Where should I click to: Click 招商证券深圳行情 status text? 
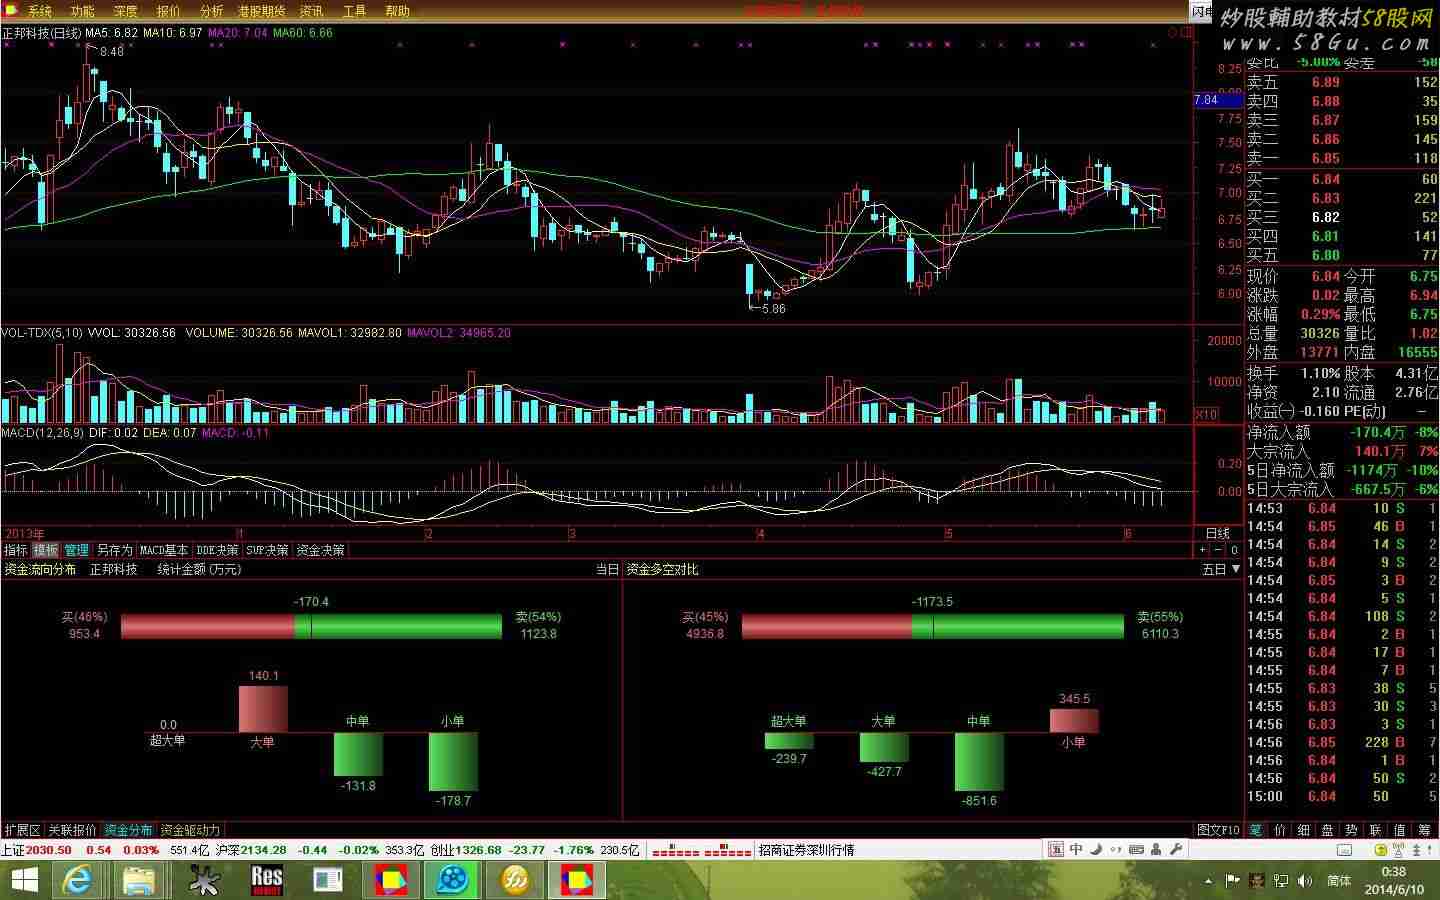click(806, 850)
